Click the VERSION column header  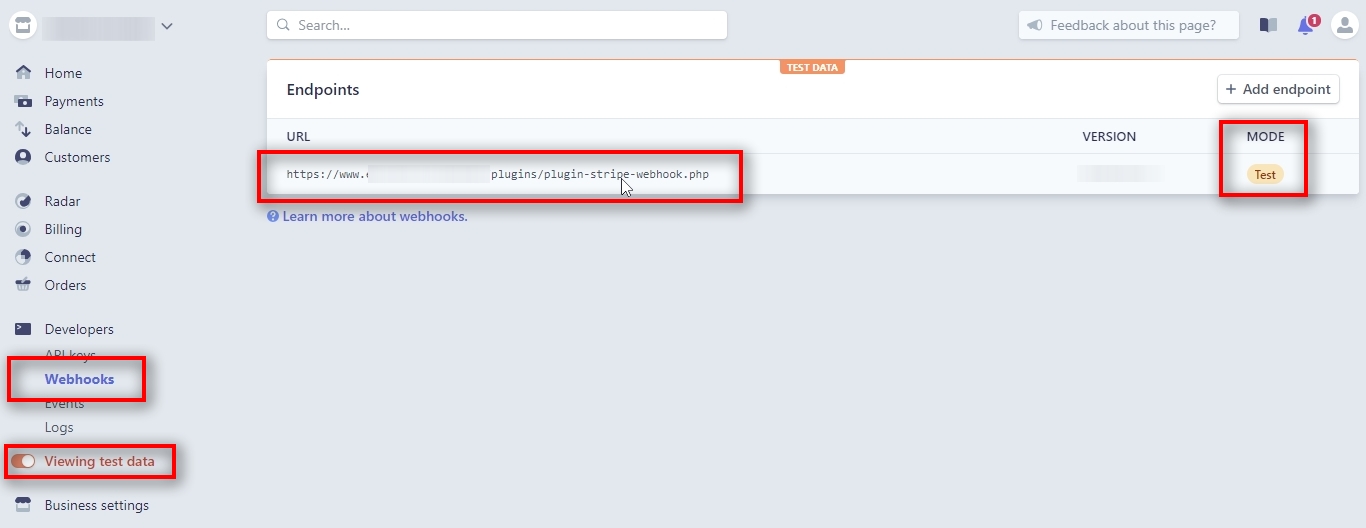click(x=1109, y=137)
